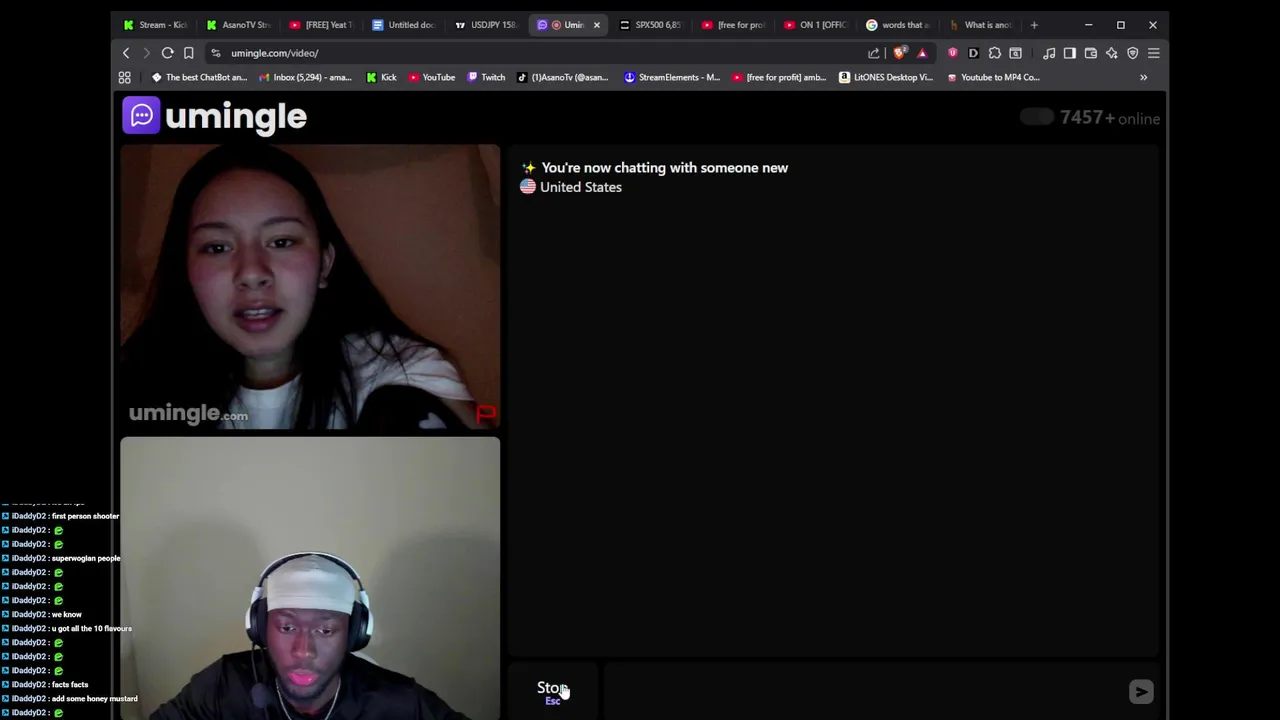1280x720 pixels.
Task: Open the LitONES Desktop bookmark
Action: tap(886, 77)
